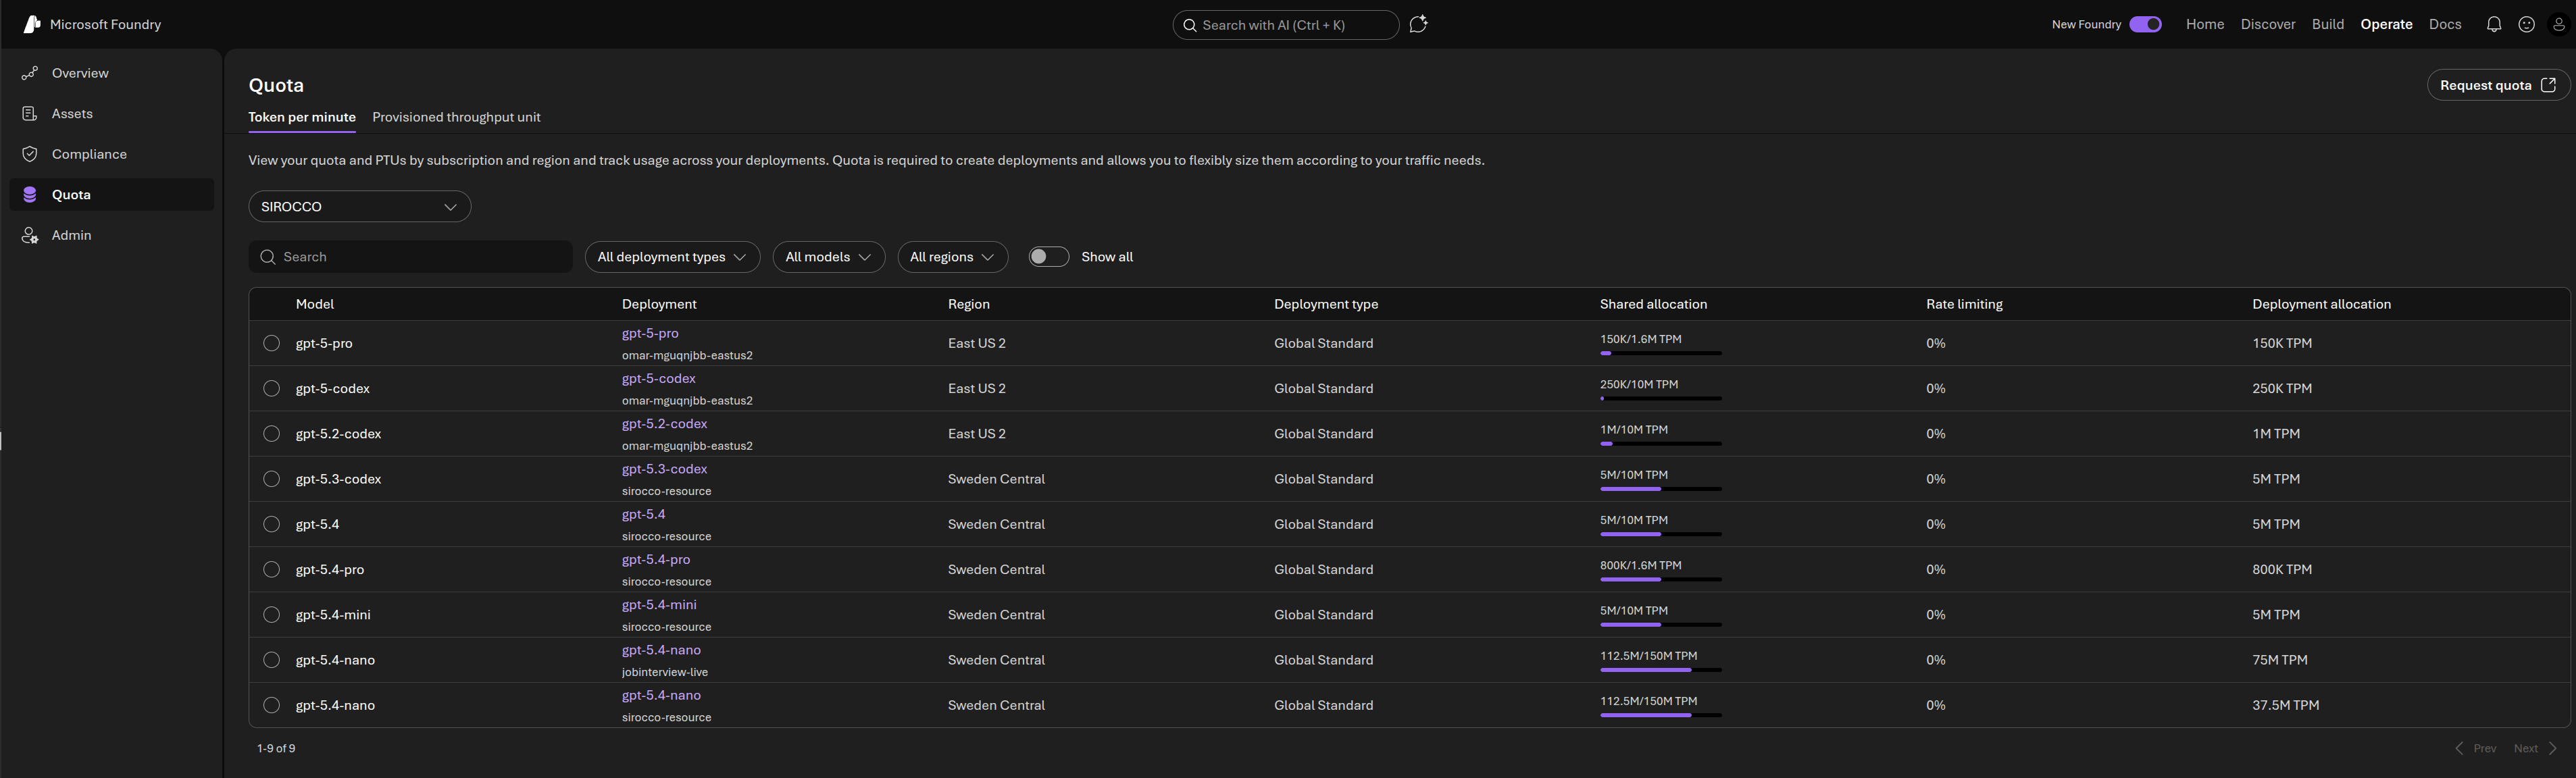Click the Admin sidebar icon
2576x778 pixels.
[30, 235]
